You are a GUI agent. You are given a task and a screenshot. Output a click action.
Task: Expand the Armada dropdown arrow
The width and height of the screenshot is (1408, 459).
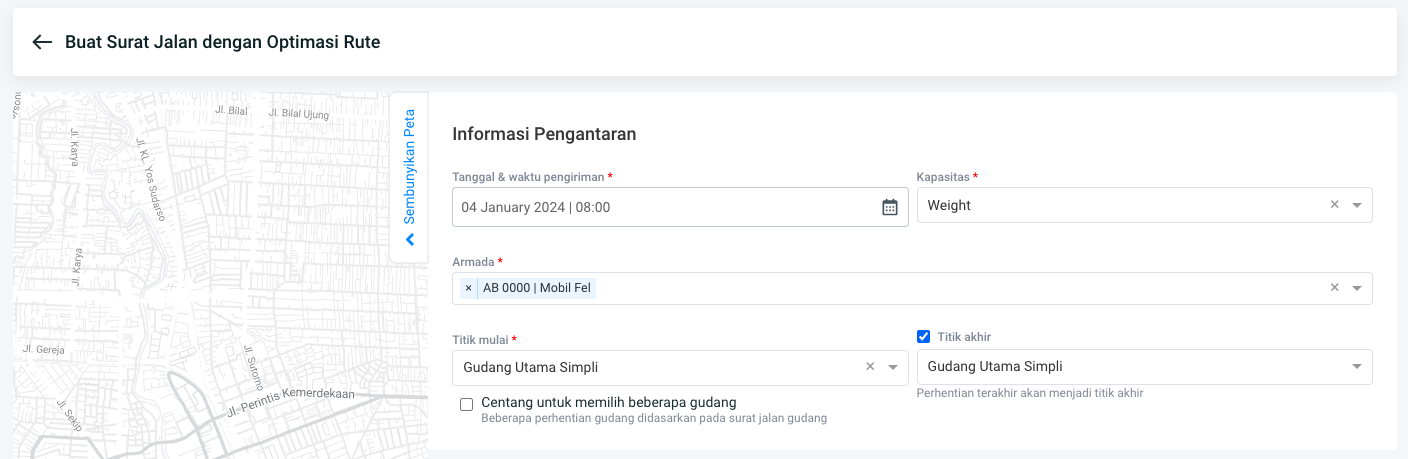pyautogui.click(x=1357, y=288)
